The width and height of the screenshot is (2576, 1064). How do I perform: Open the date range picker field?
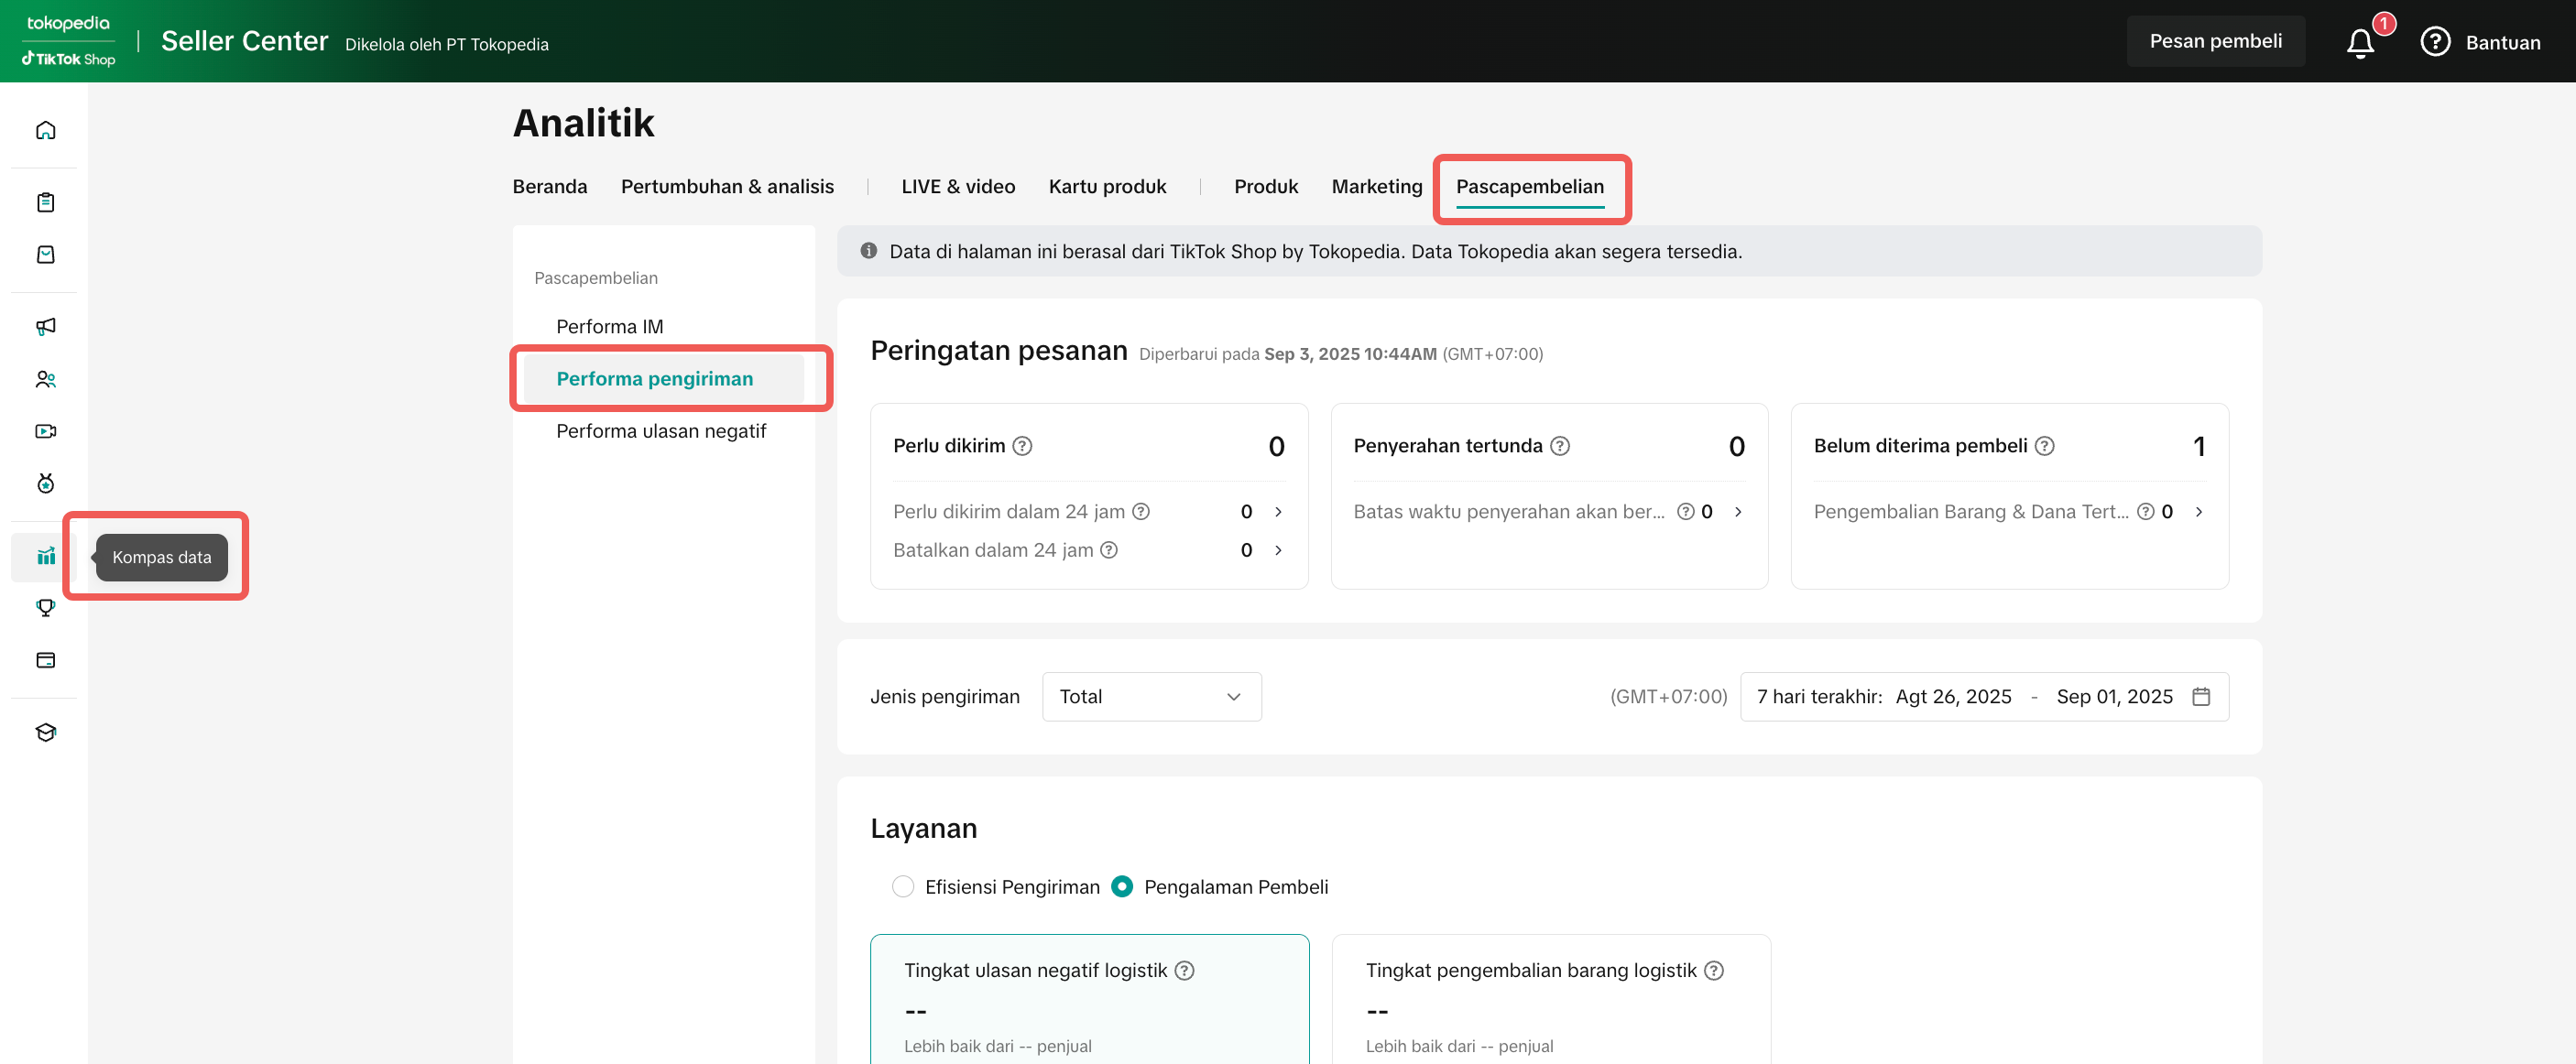coord(1983,696)
